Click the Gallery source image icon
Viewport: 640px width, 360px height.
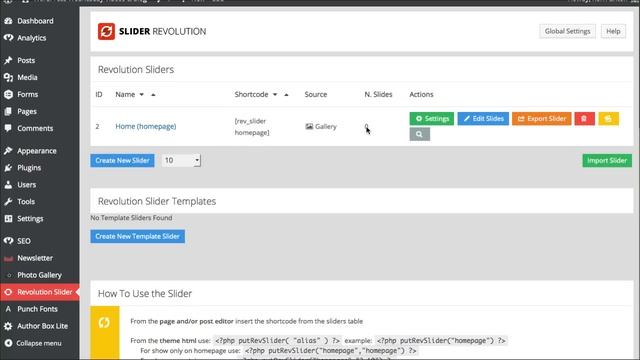(309, 127)
